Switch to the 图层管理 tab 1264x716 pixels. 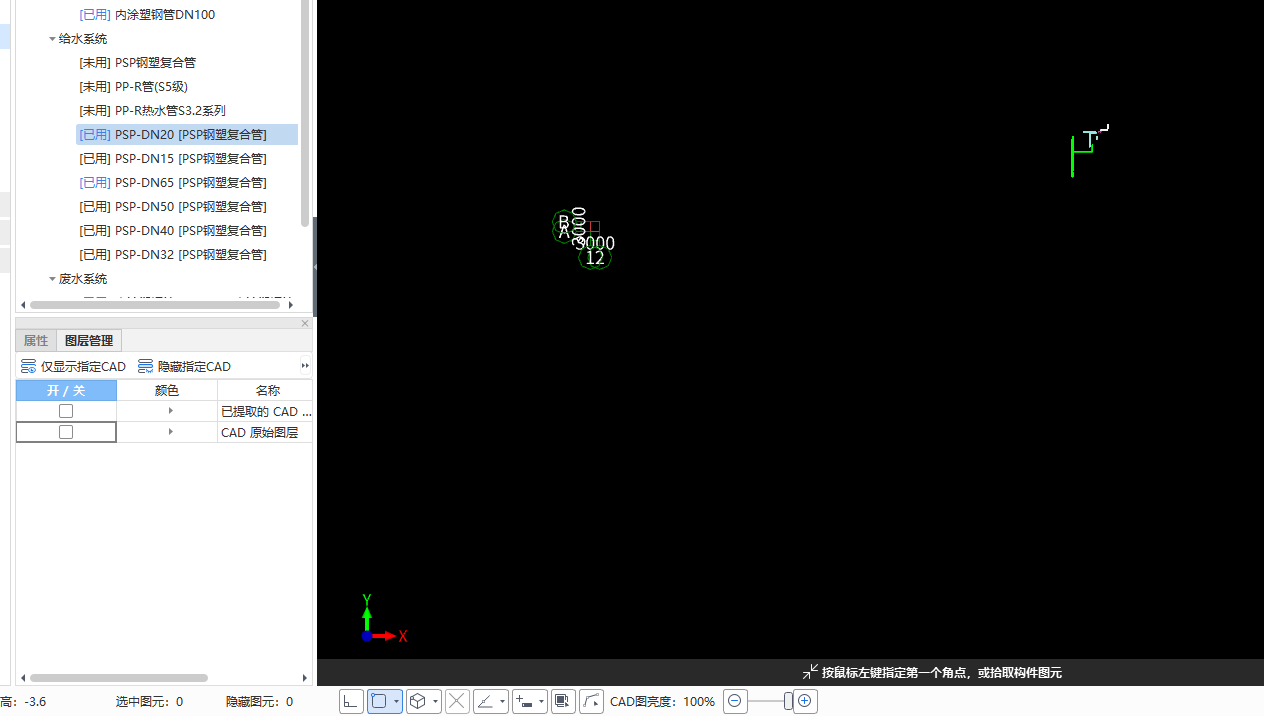[x=89, y=340]
